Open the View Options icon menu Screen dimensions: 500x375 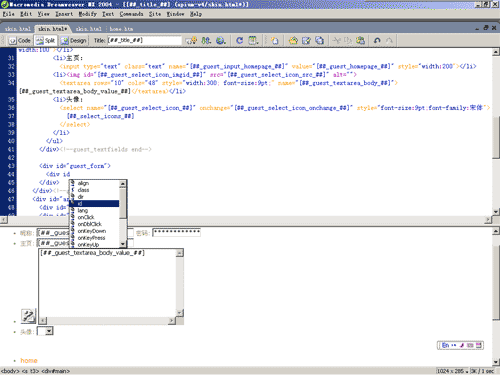click(253, 41)
